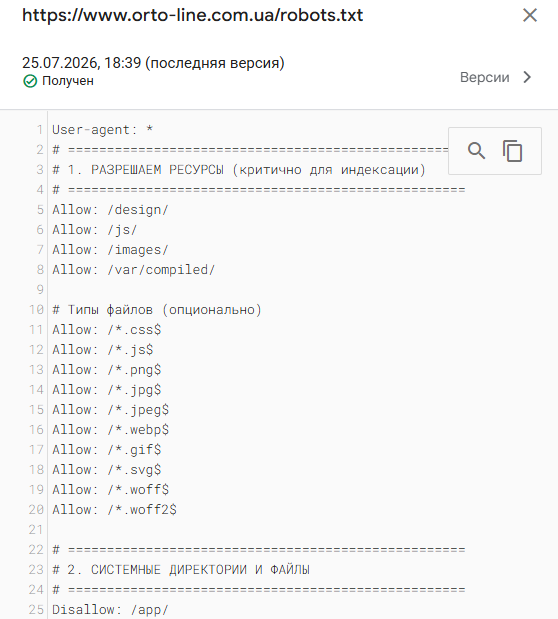
Task: Click line 1 User-agent directive
Action: pyautogui.click(x=103, y=129)
